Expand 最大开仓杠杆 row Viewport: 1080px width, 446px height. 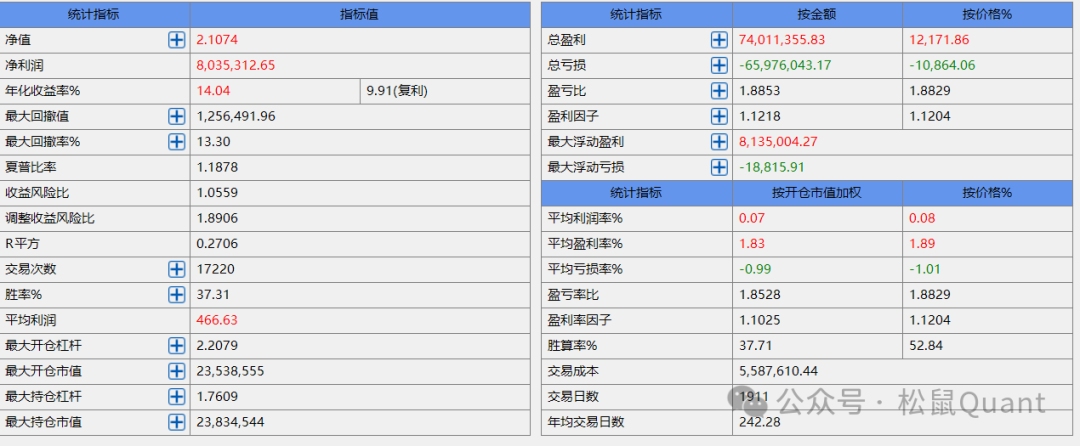(x=176, y=345)
